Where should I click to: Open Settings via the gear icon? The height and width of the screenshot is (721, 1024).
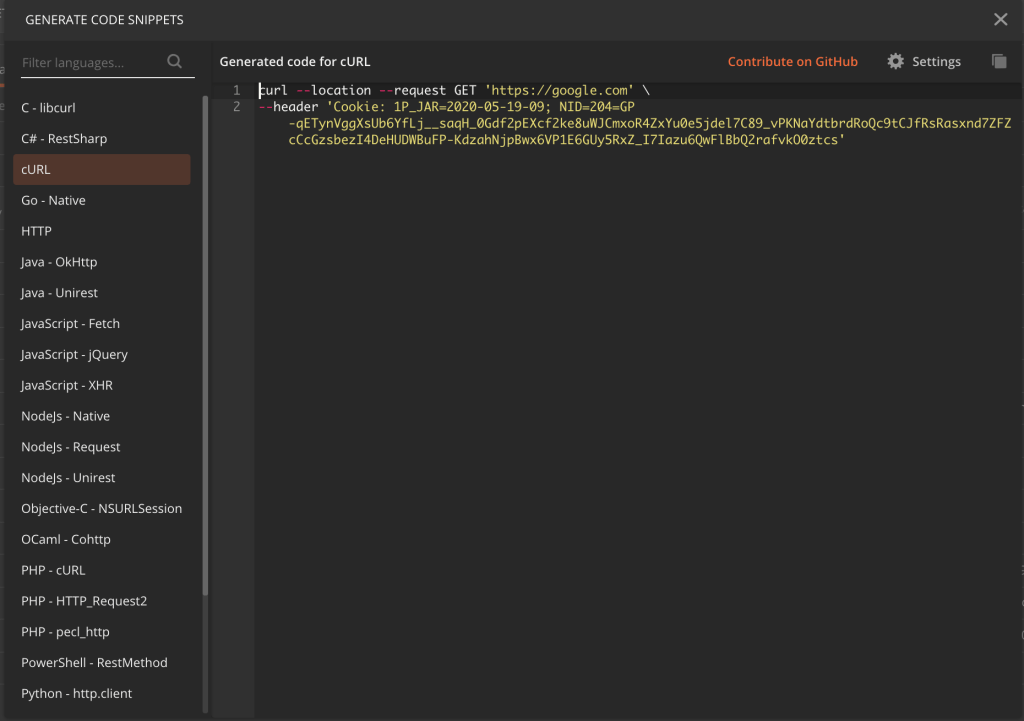click(896, 61)
